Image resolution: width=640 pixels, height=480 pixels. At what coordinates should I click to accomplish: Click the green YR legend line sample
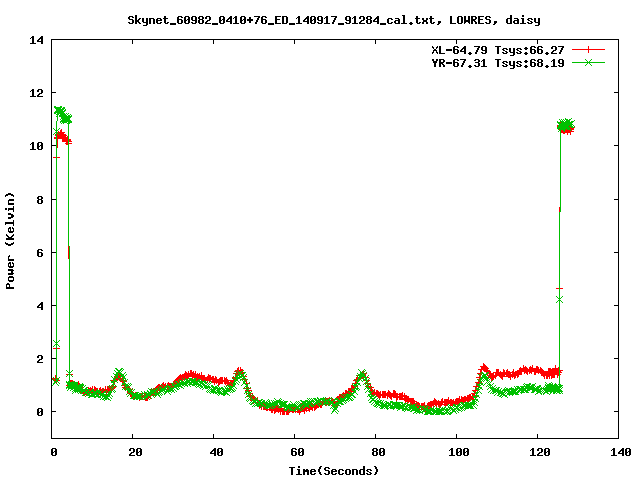[x=590, y=62]
